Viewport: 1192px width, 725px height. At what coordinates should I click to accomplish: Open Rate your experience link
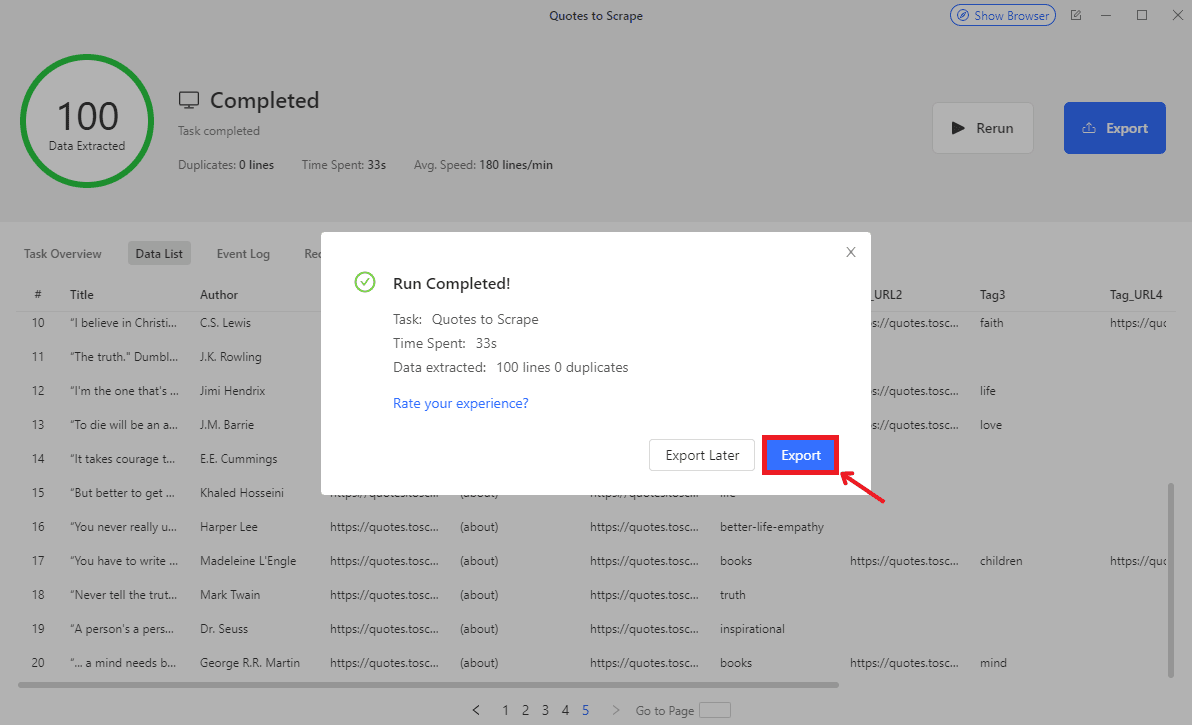461,403
